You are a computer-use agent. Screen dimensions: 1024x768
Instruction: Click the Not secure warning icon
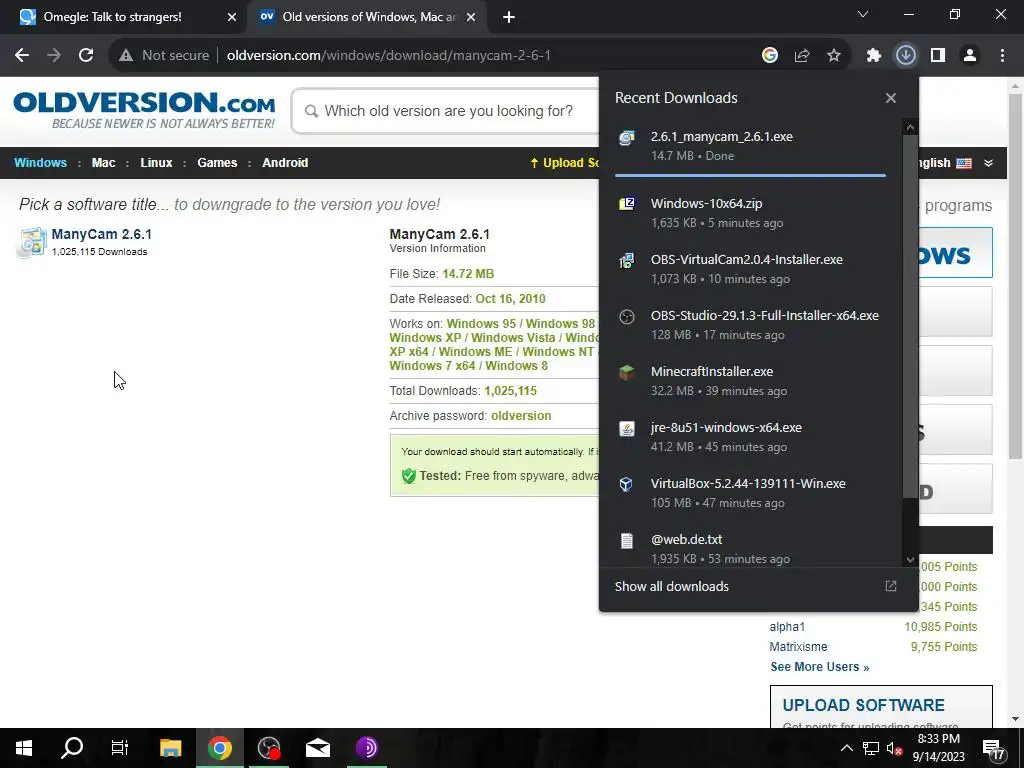126,56
